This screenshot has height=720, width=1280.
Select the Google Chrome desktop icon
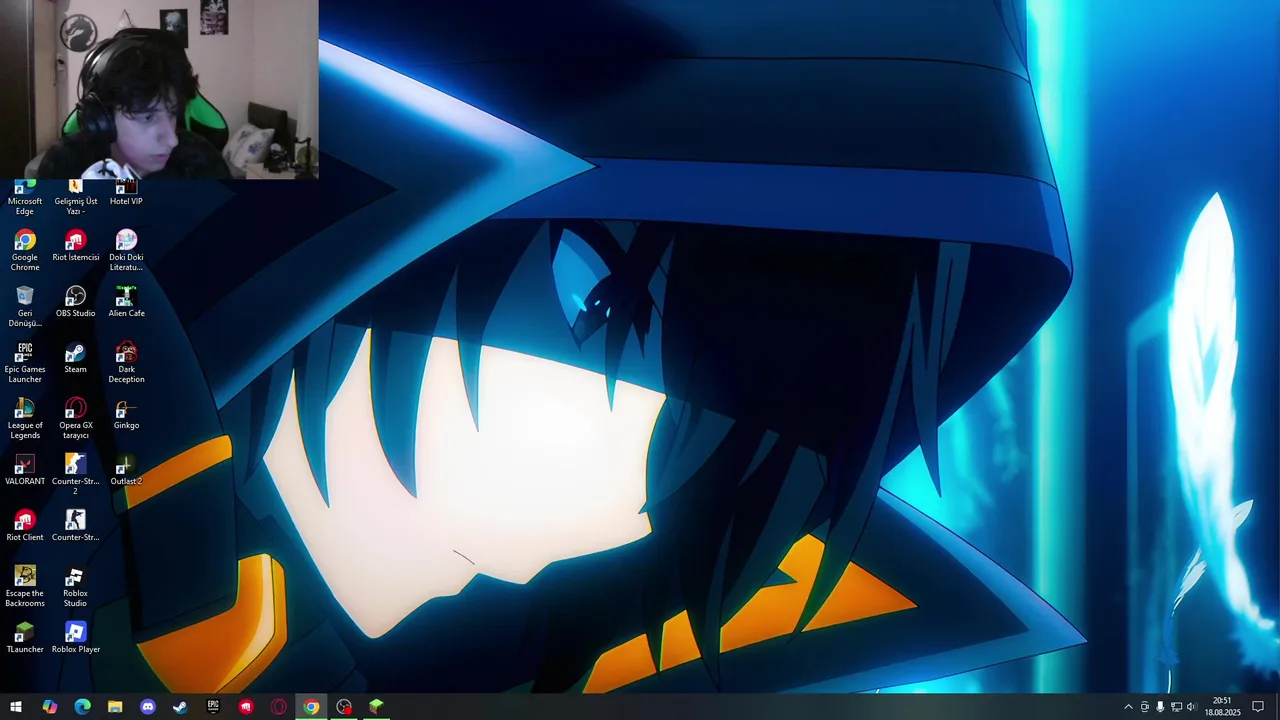tap(25, 251)
